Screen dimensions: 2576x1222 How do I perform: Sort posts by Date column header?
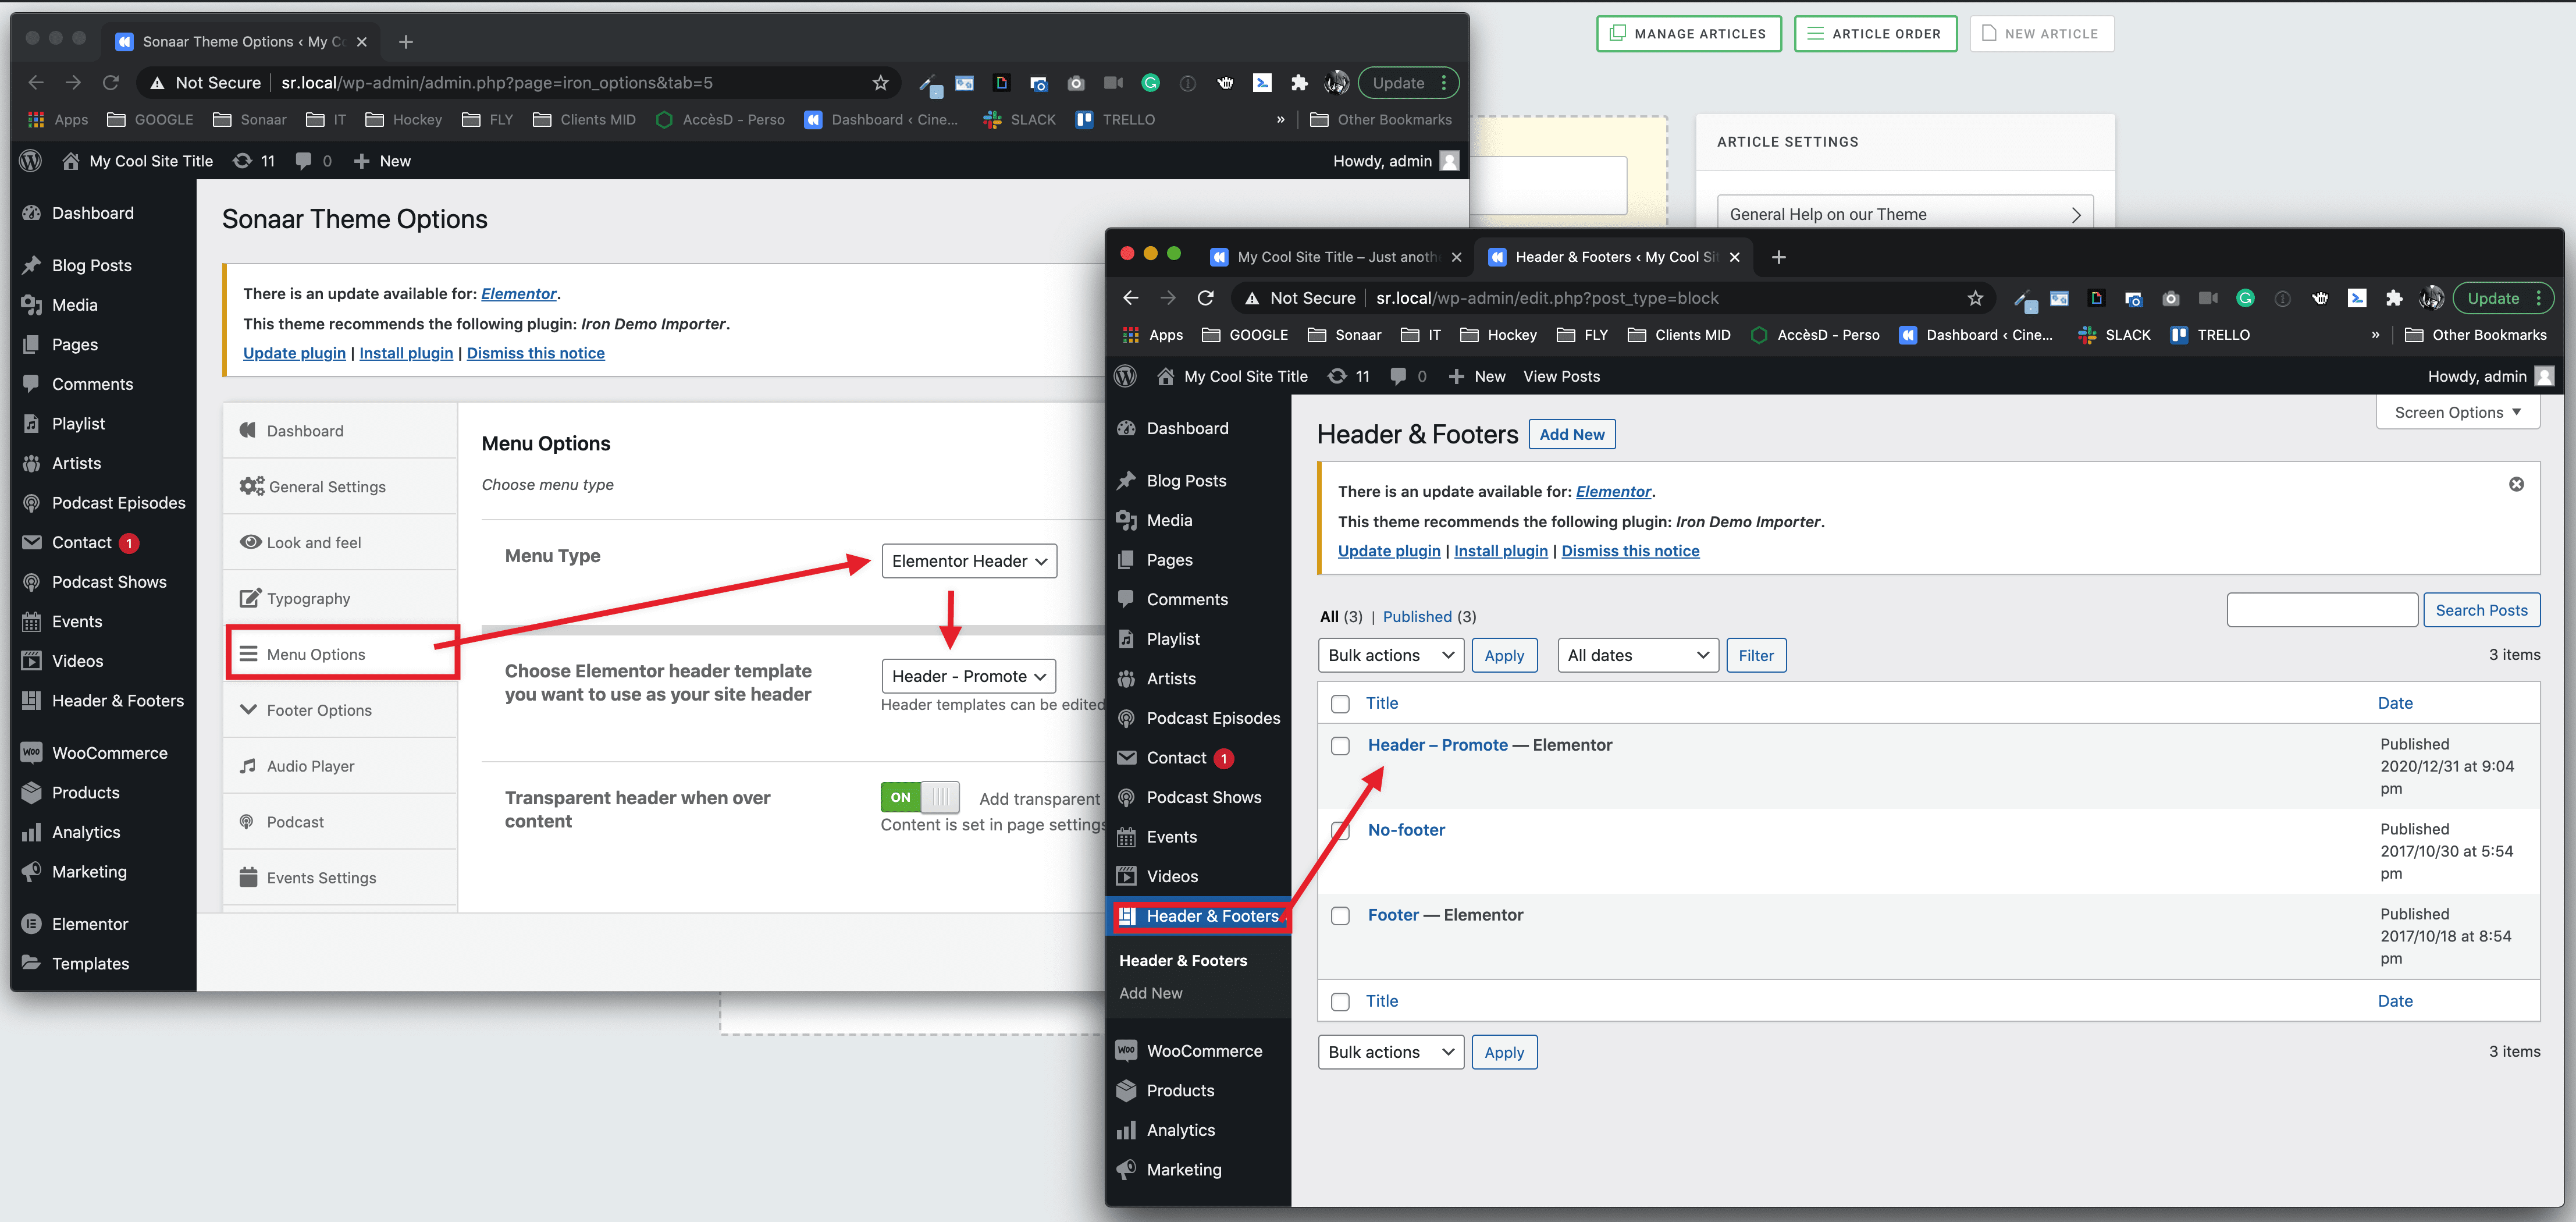click(2395, 703)
